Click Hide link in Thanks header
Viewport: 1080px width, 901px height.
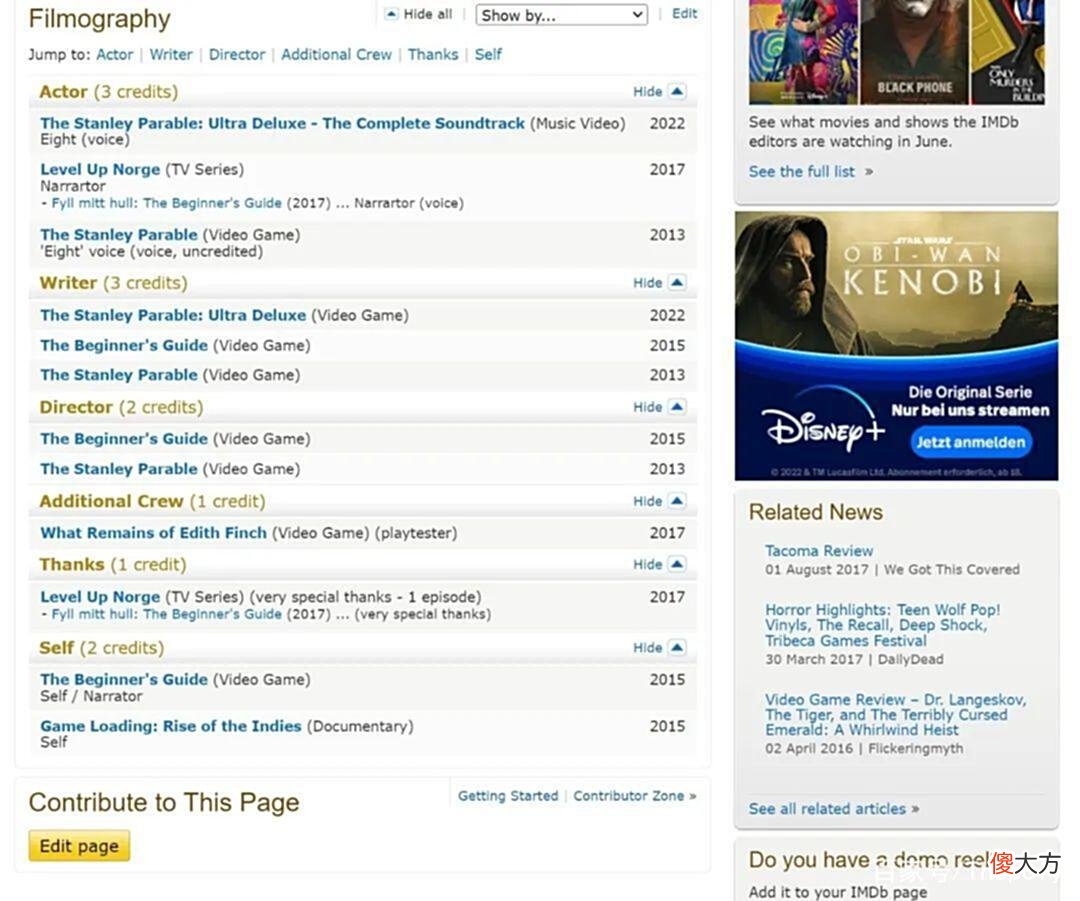click(x=647, y=565)
